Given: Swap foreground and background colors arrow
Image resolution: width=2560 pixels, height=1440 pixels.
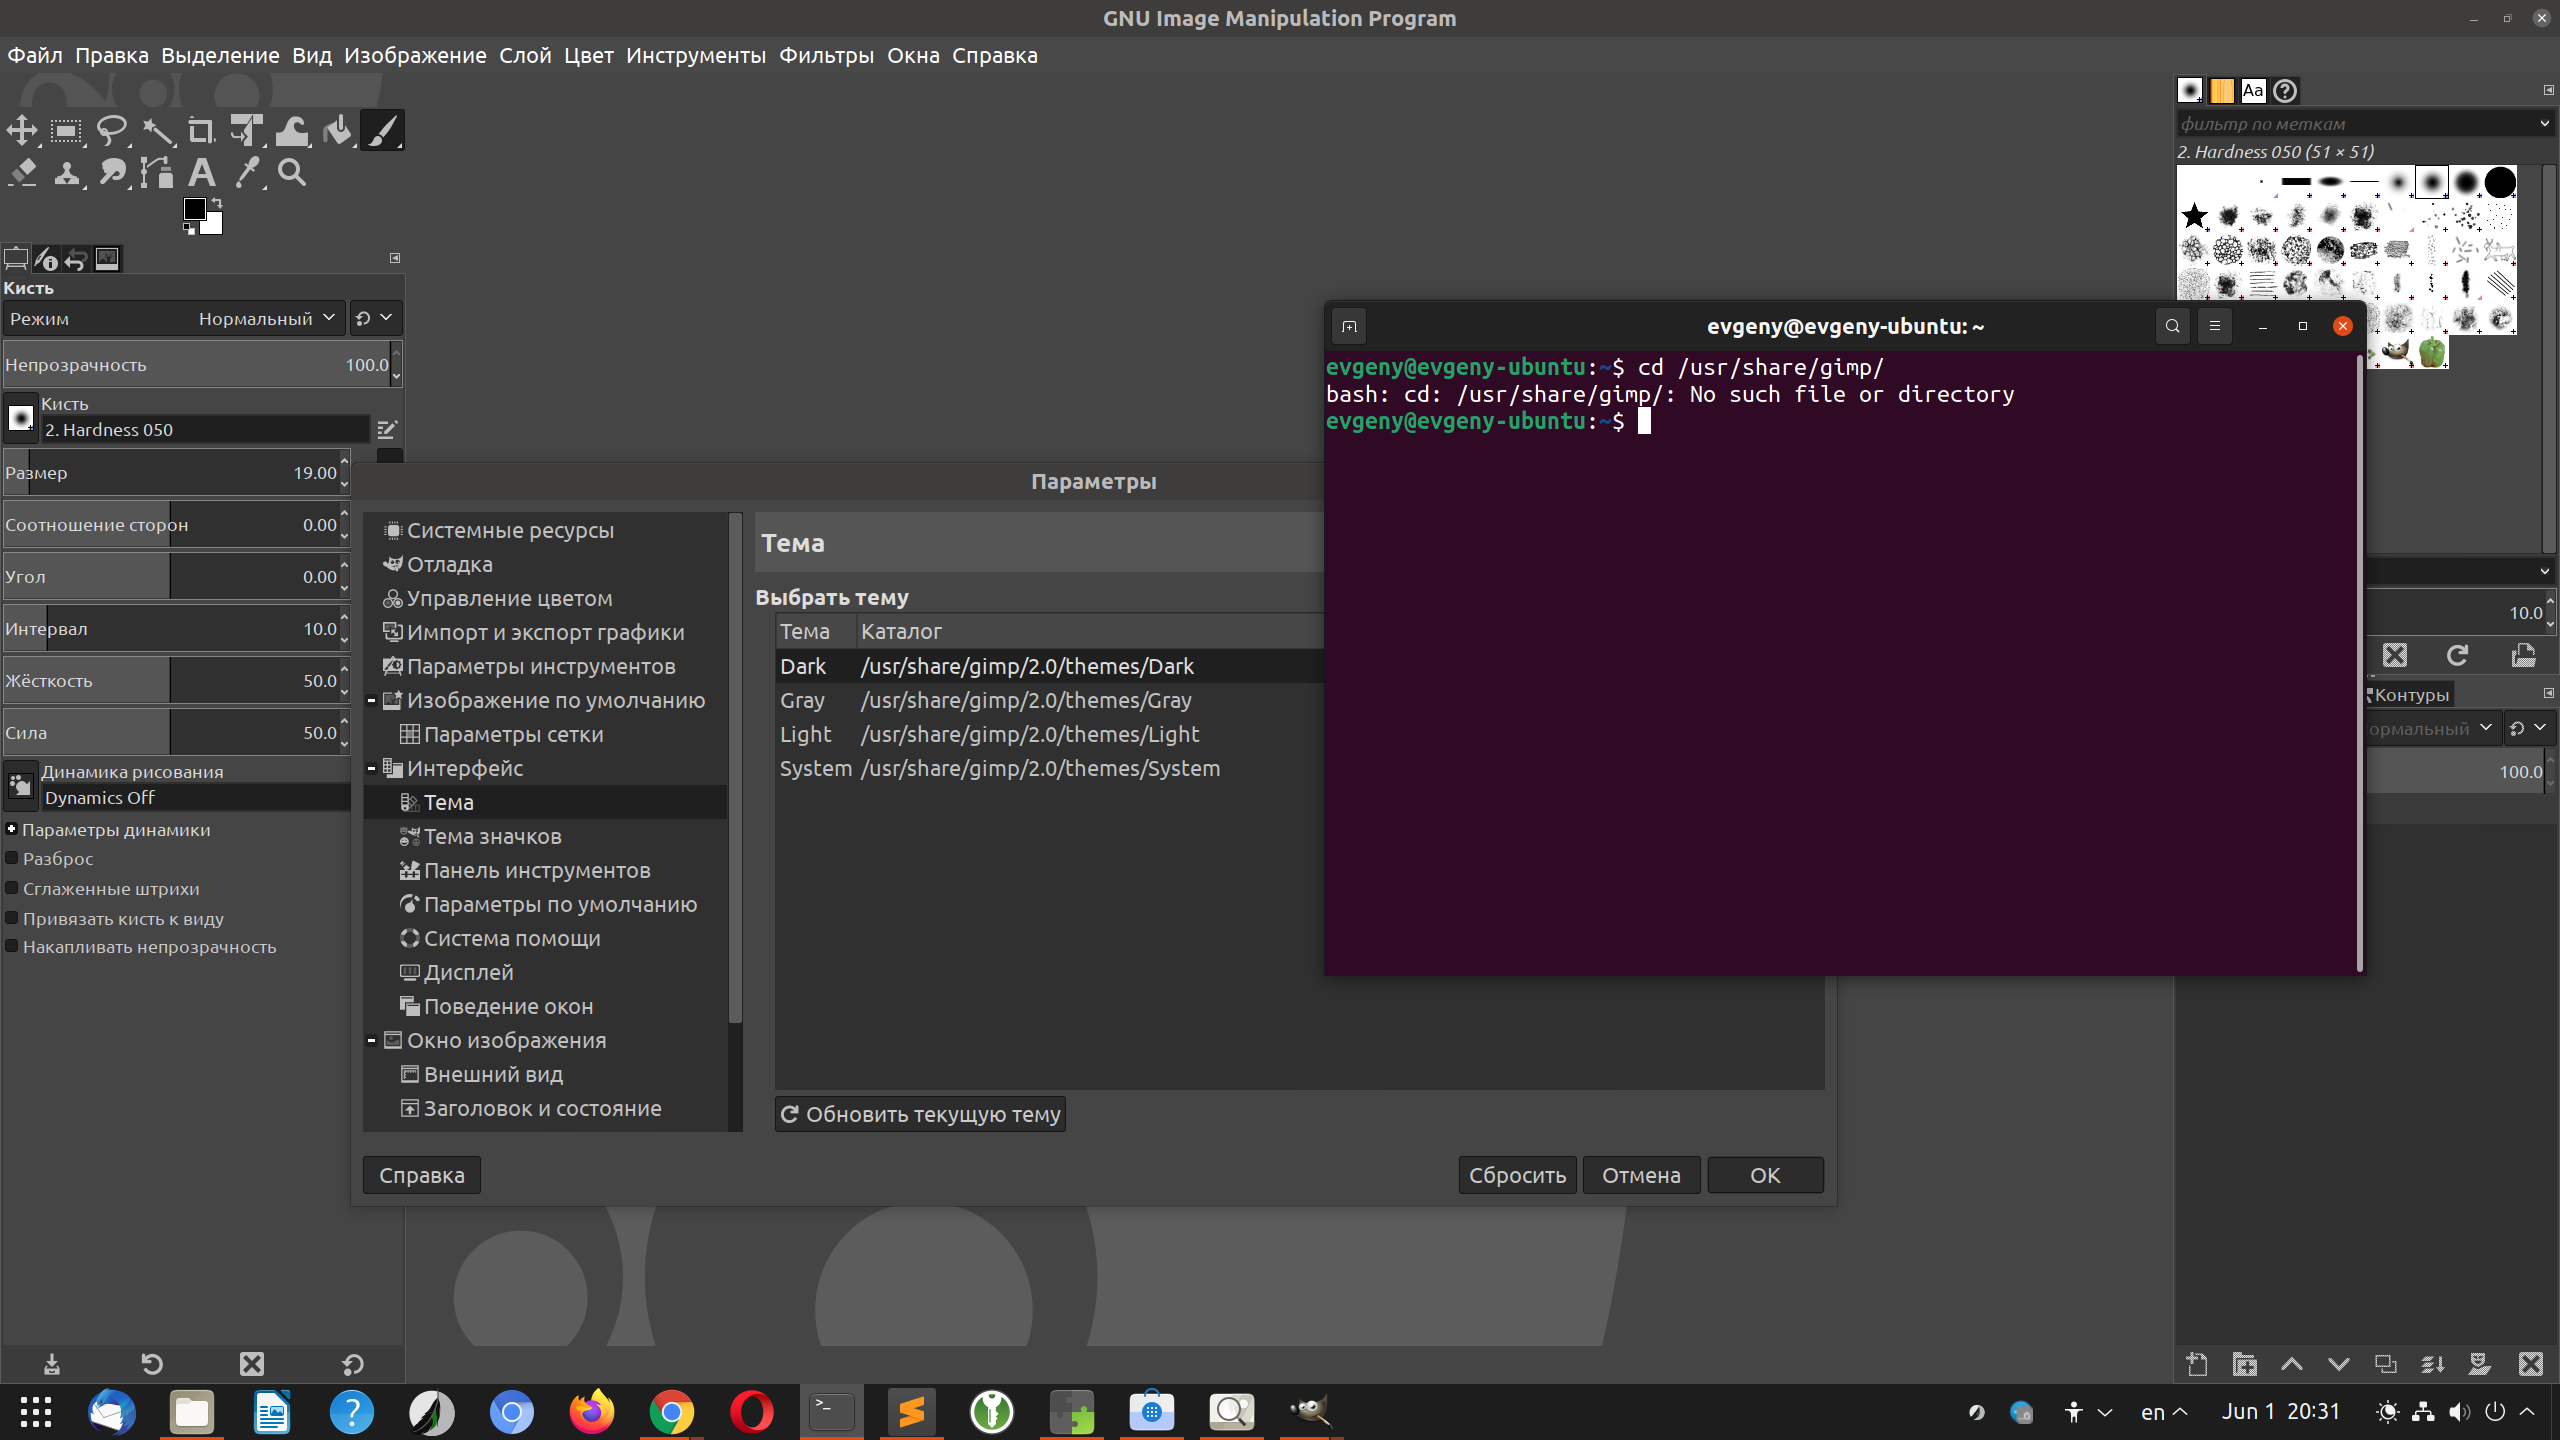Looking at the screenshot, I should tap(216, 203).
